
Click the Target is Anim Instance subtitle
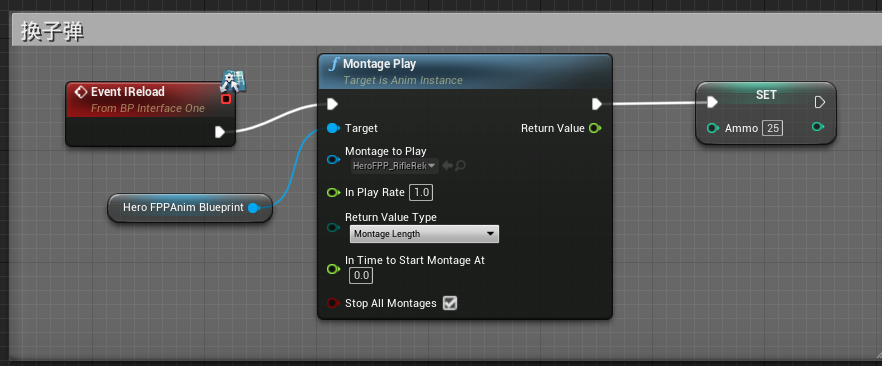(403, 80)
